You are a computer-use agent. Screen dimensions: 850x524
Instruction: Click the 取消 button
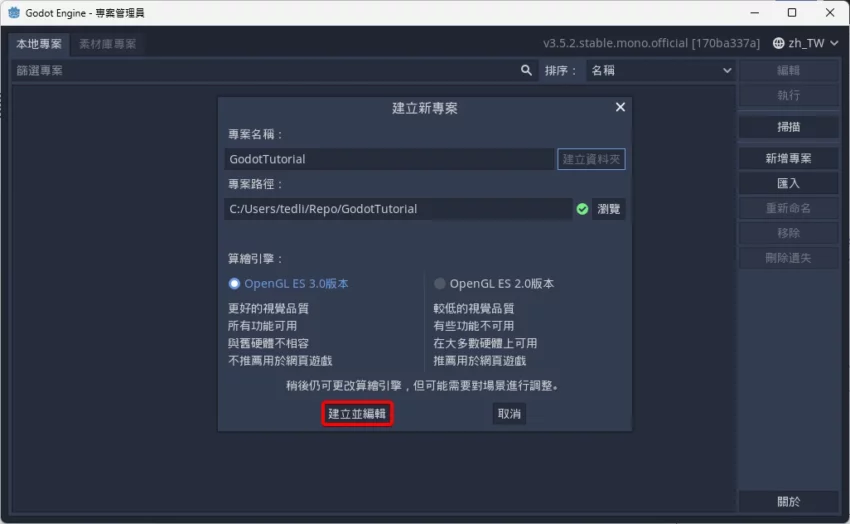(x=509, y=414)
